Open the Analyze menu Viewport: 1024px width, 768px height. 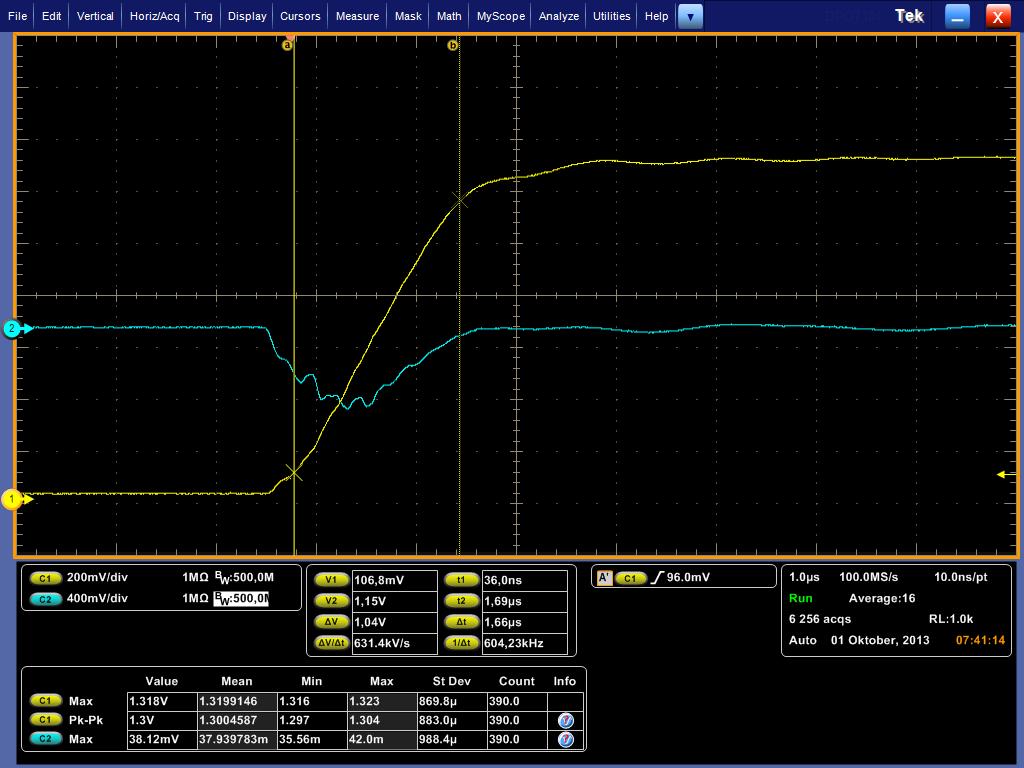tap(559, 16)
